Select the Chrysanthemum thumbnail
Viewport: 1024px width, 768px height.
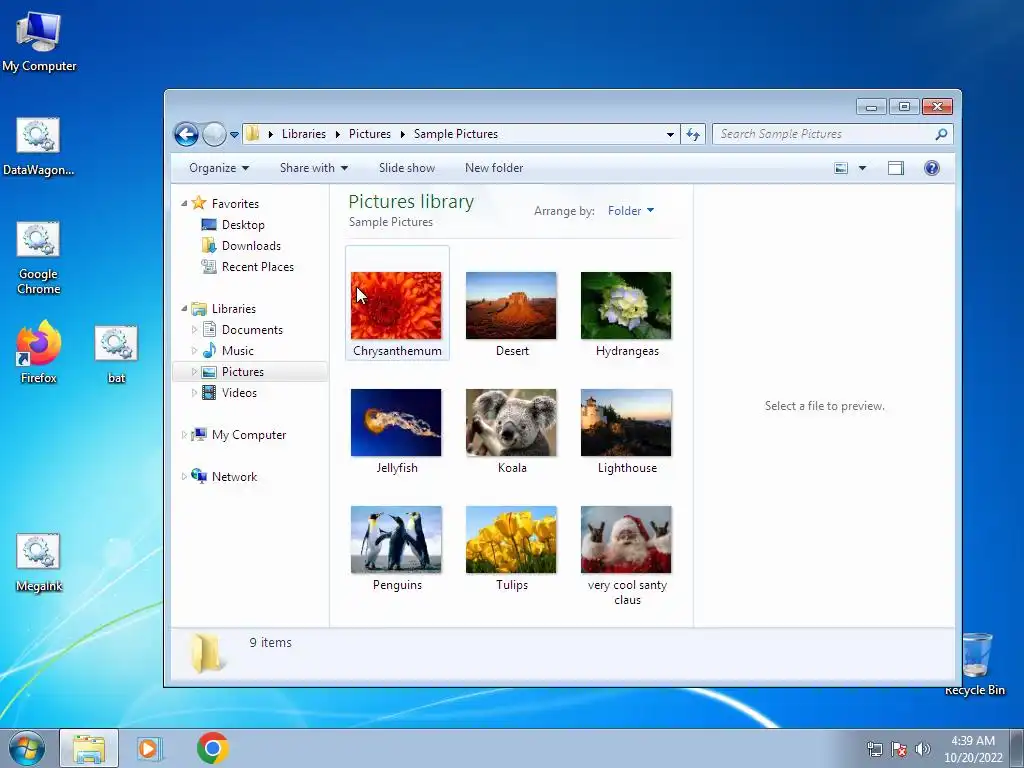tap(396, 306)
